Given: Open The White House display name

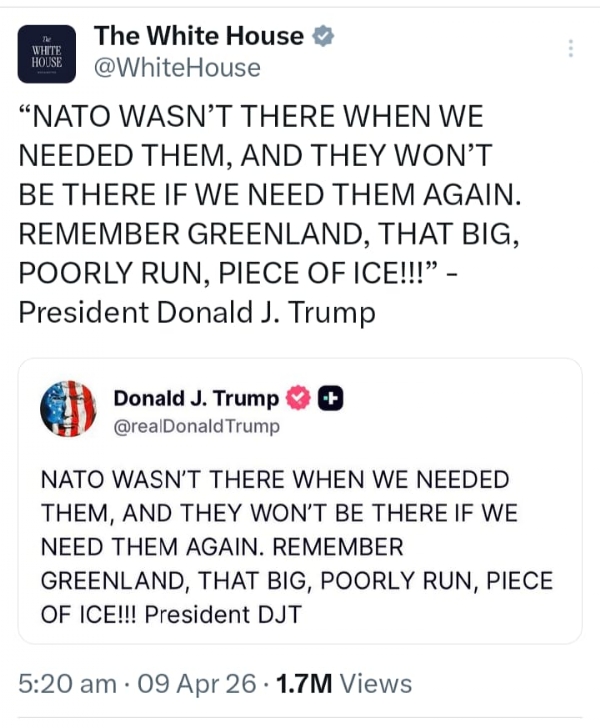Looking at the screenshot, I should point(198,37).
